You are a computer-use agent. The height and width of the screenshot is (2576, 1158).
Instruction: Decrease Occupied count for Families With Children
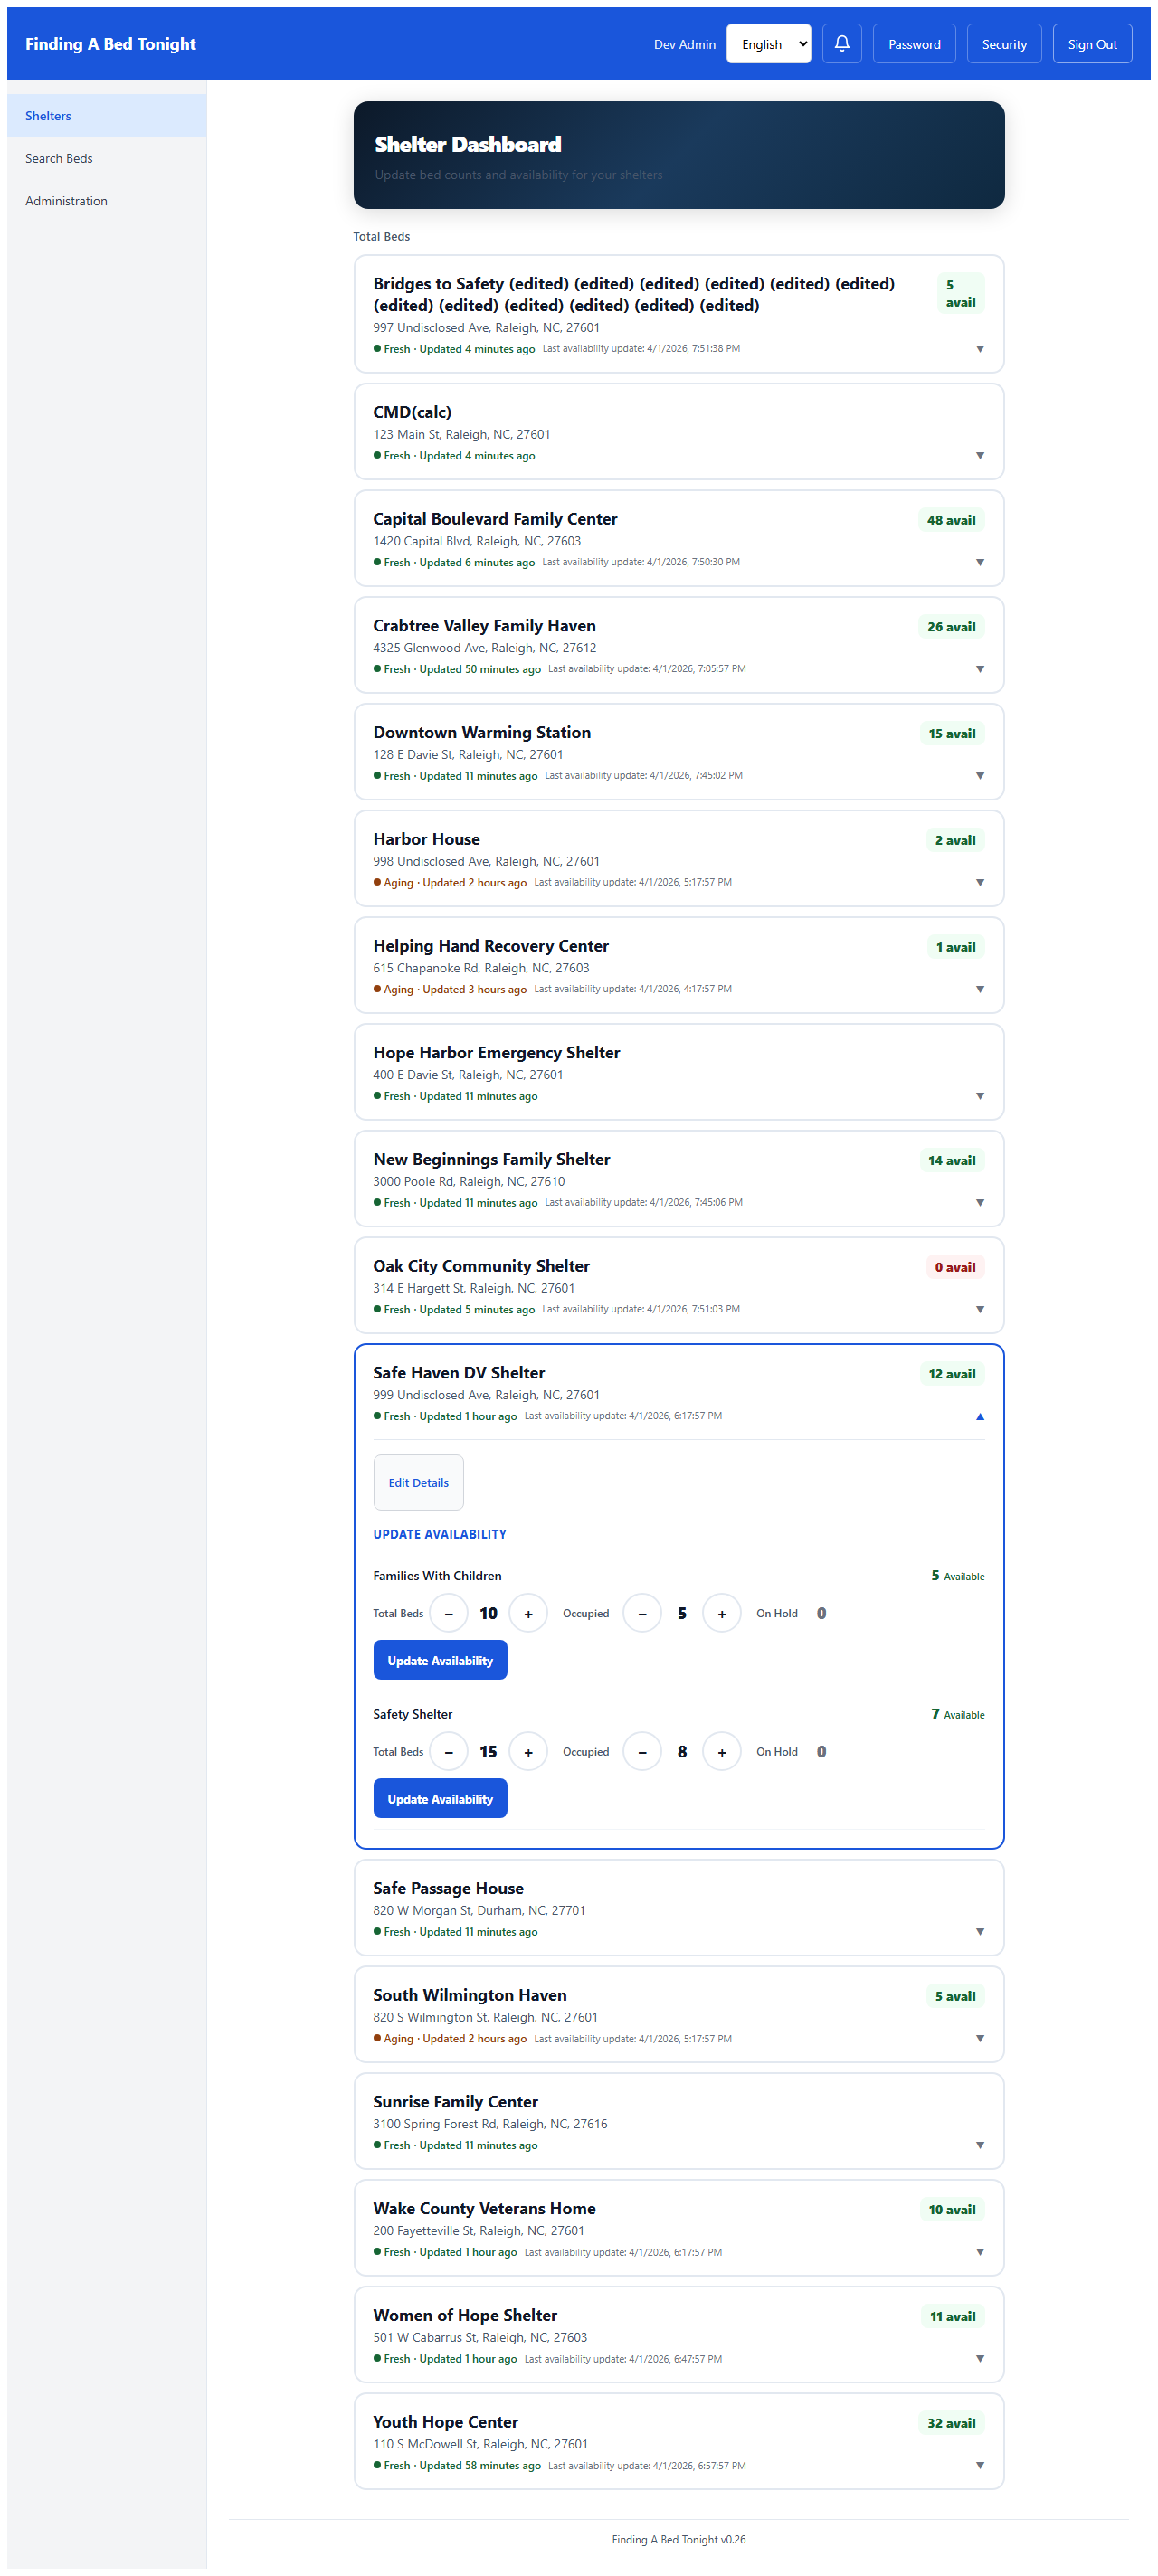click(x=642, y=1613)
